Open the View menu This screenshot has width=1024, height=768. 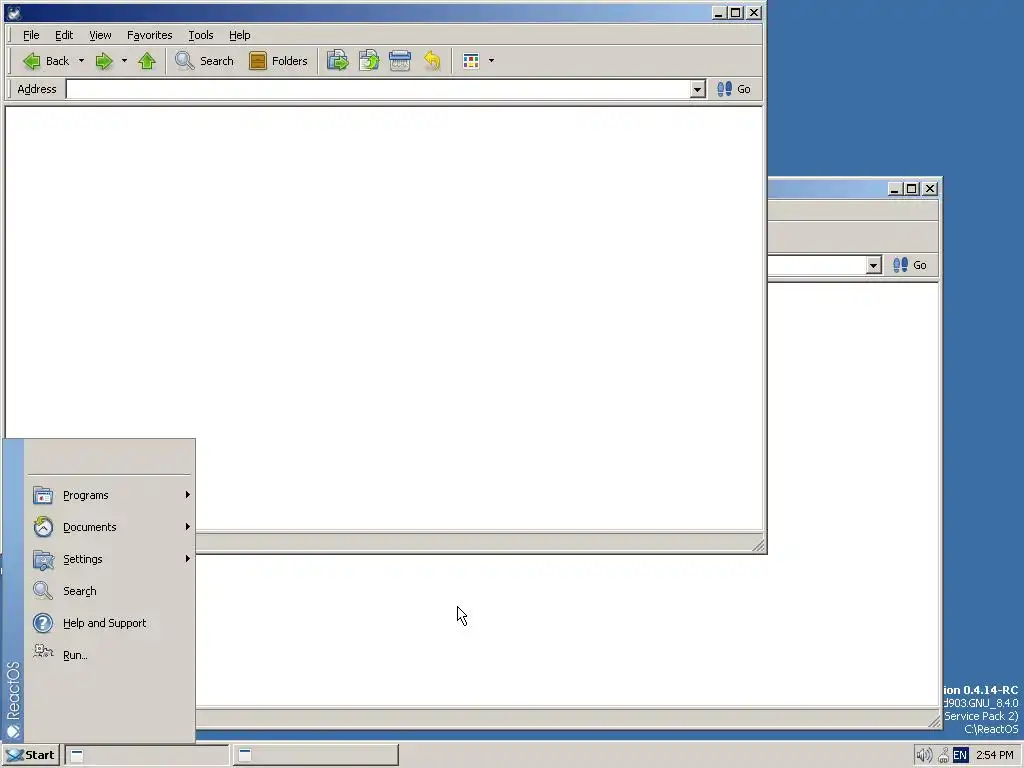(100, 35)
